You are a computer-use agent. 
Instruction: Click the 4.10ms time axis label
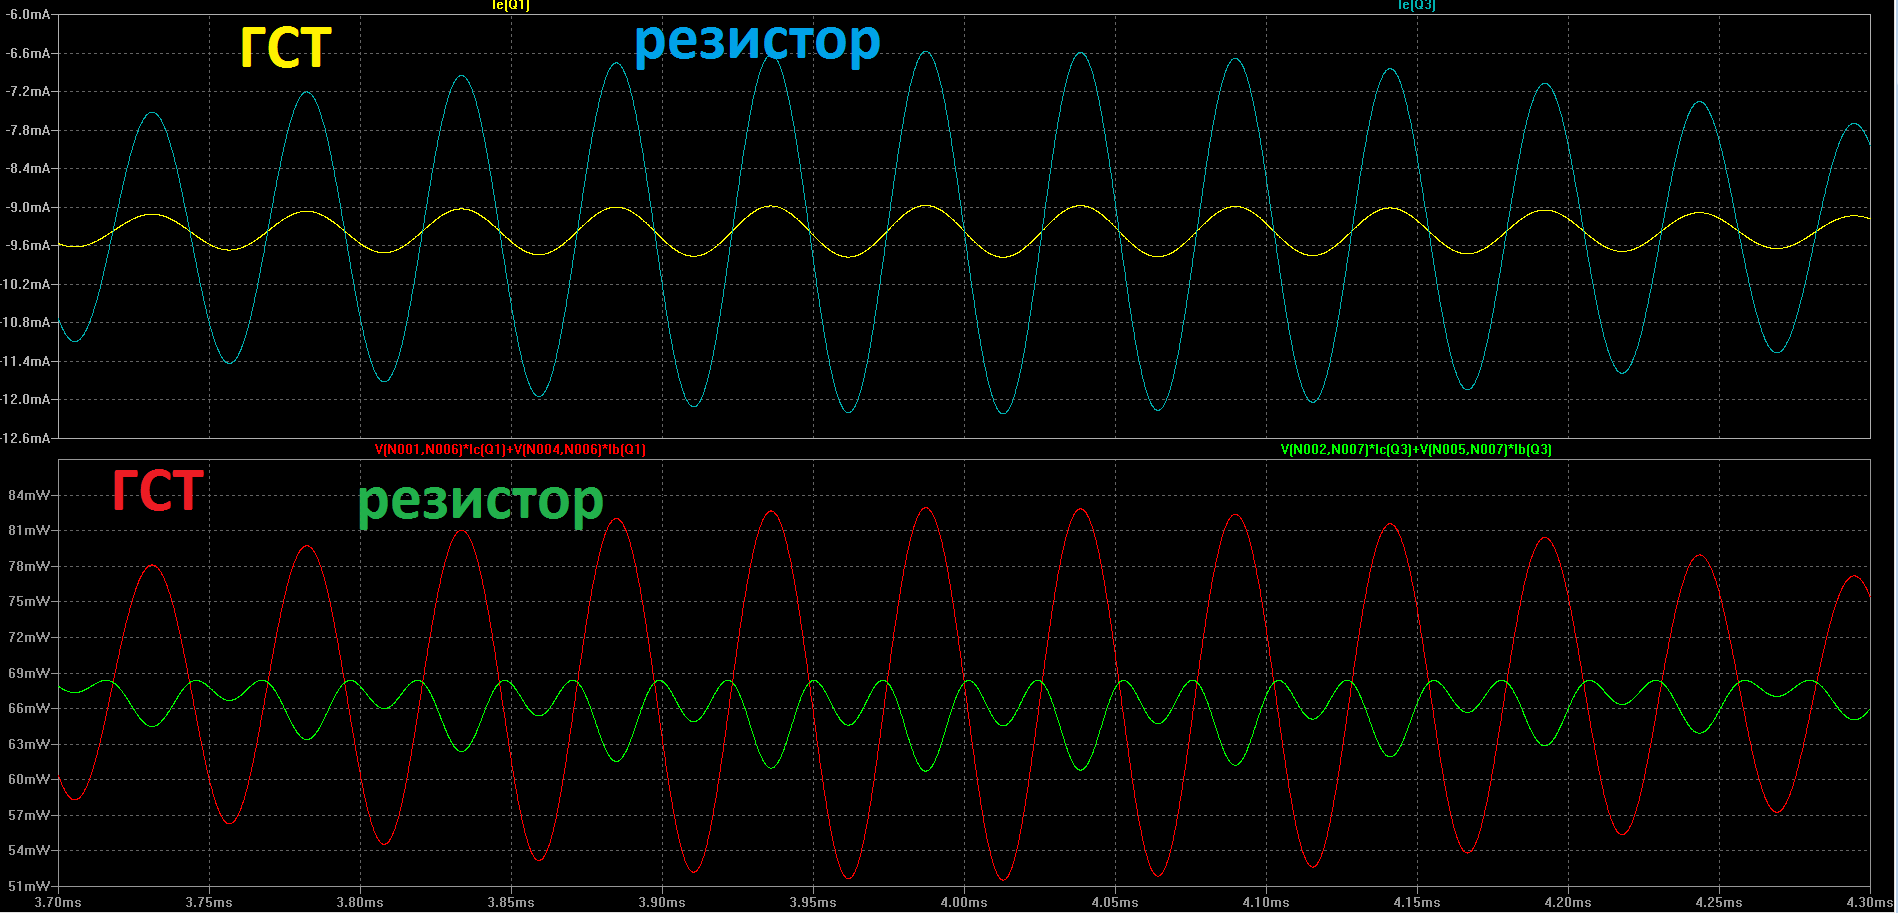(x=1266, y=902)
